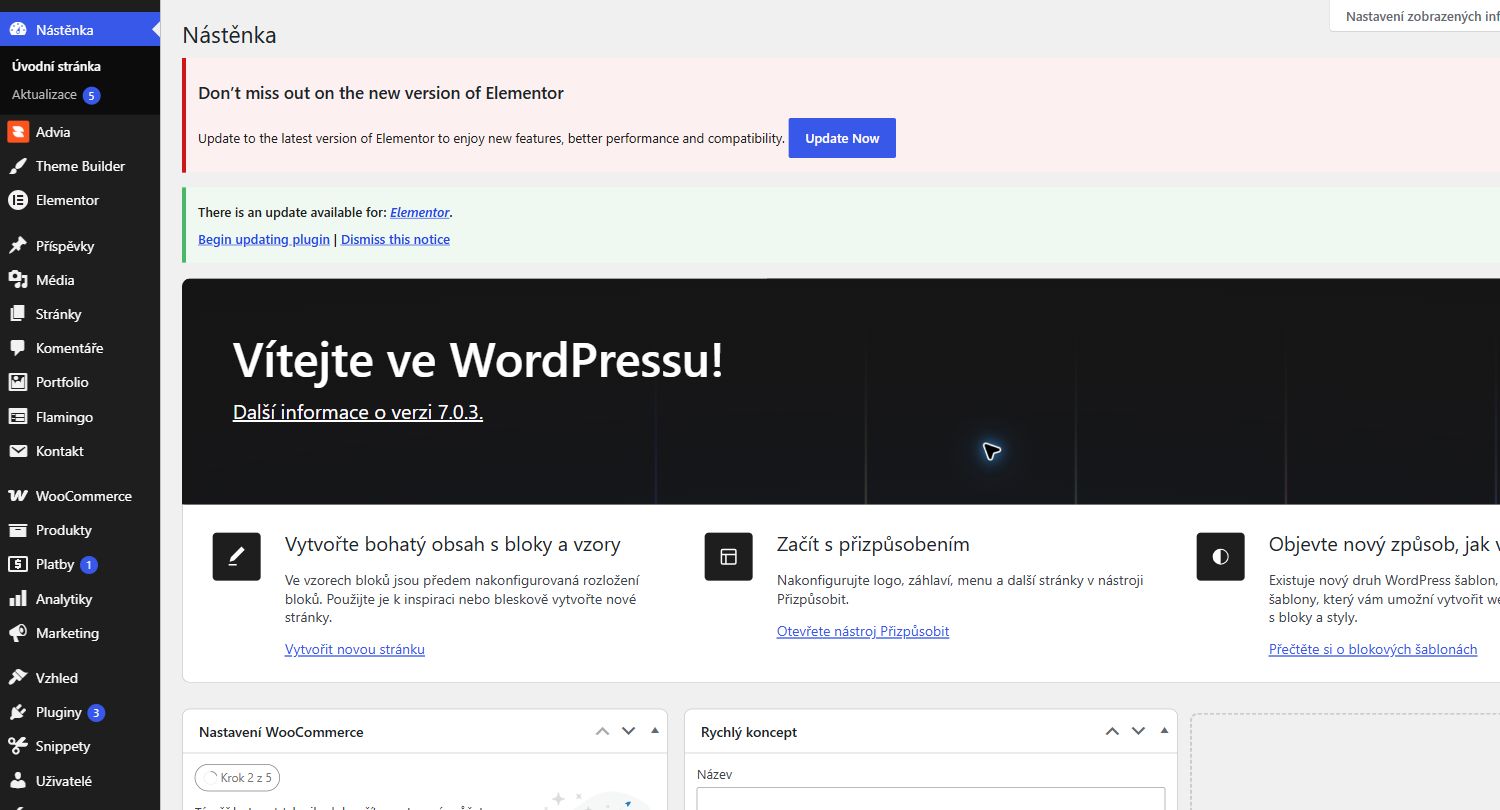The image size is (1500, 810).
Task: Click the Analytiky bar chart icon
Action: 18,599
